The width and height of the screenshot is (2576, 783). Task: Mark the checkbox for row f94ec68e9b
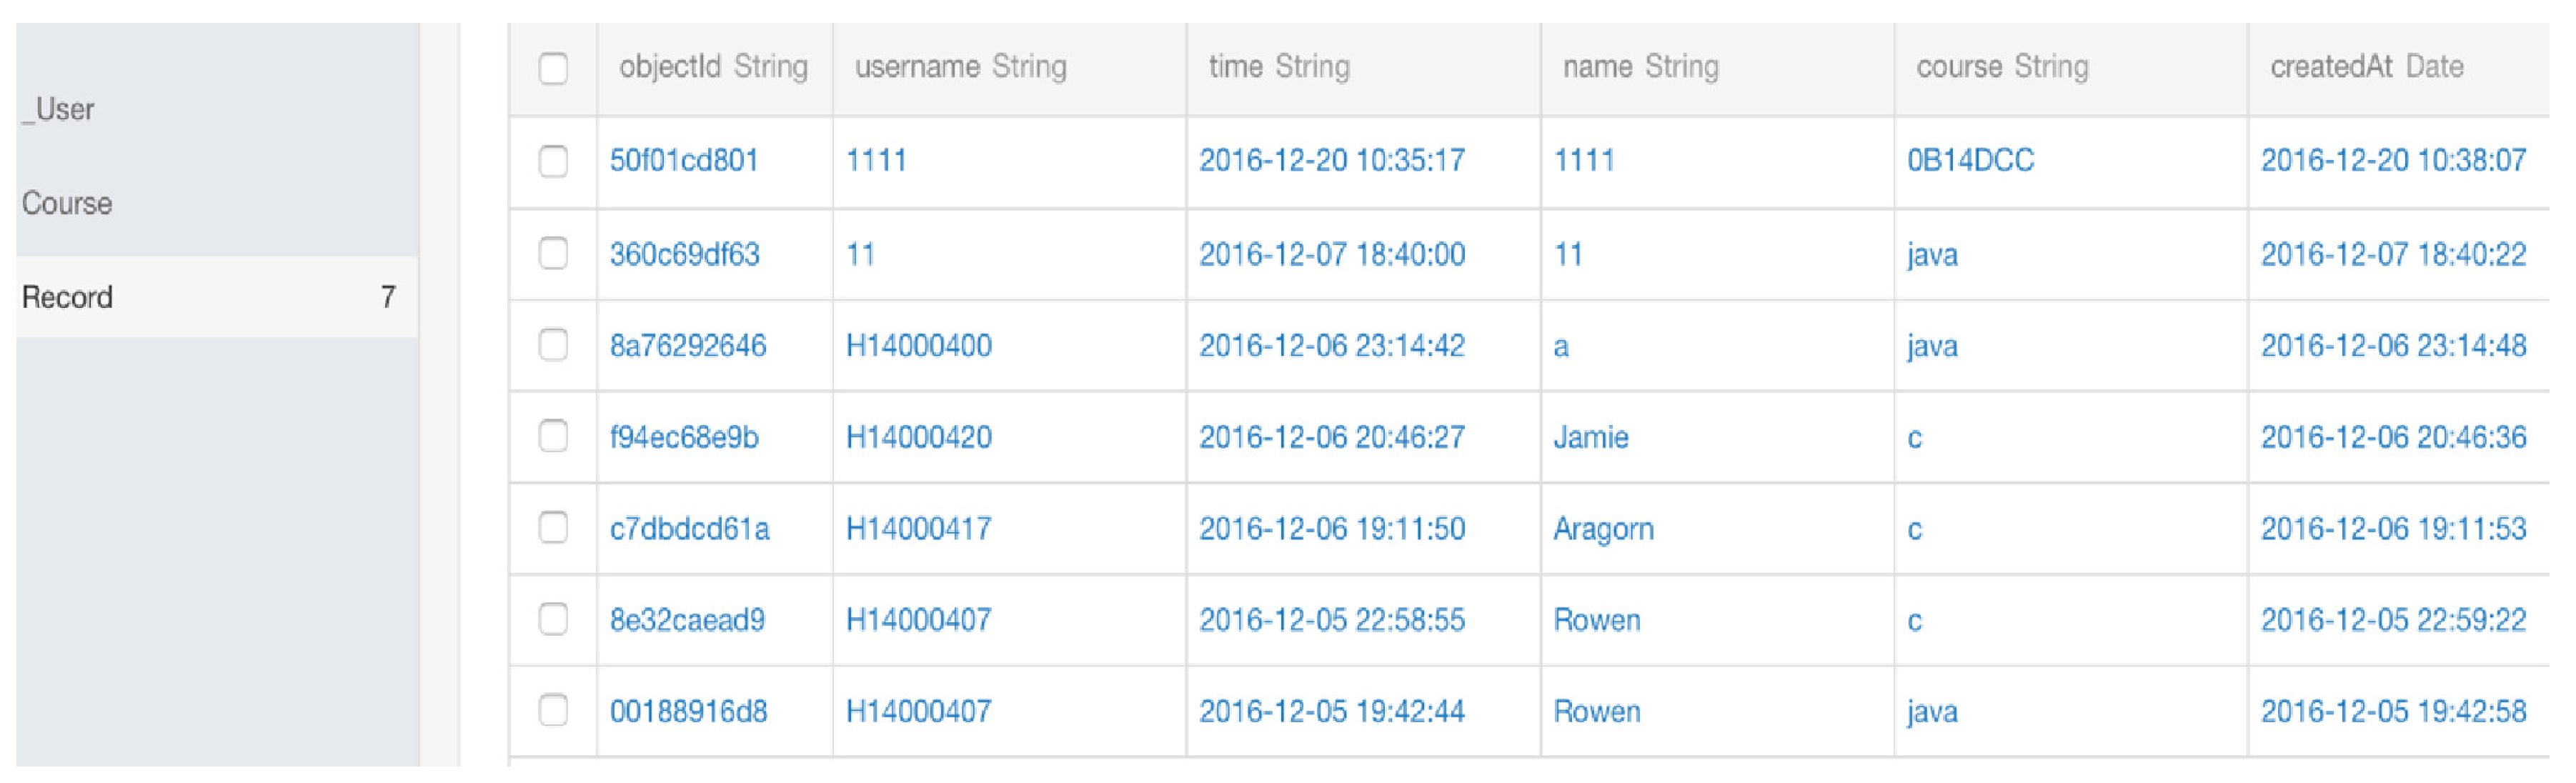553,436
